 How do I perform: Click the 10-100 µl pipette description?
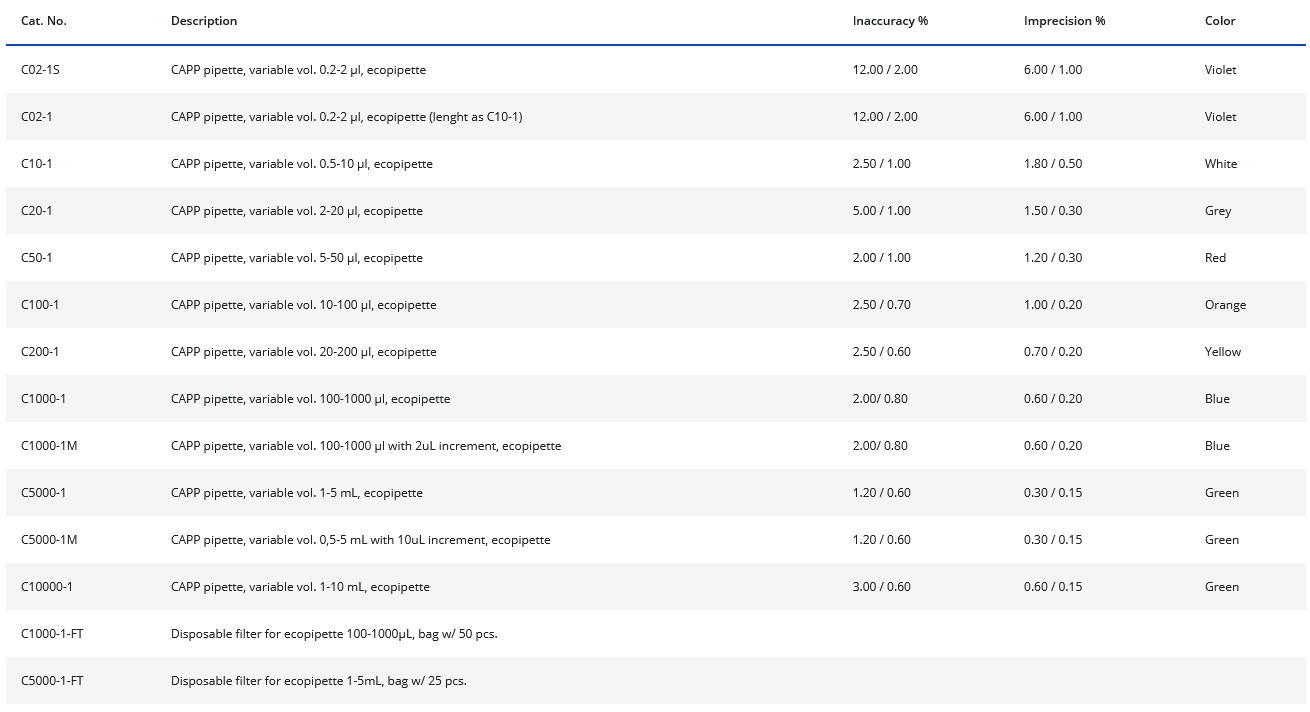pyautogui.click(x=304, y=305)
